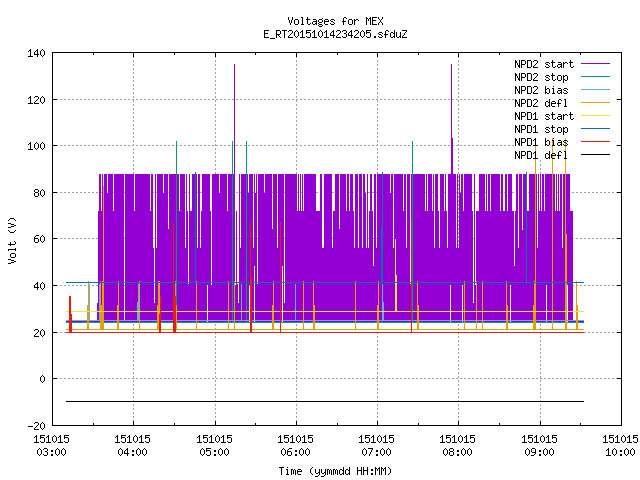The image size is (640, 480).
Task: Click the black line sample beside NPD1 defl
Action: click(596, 155)
